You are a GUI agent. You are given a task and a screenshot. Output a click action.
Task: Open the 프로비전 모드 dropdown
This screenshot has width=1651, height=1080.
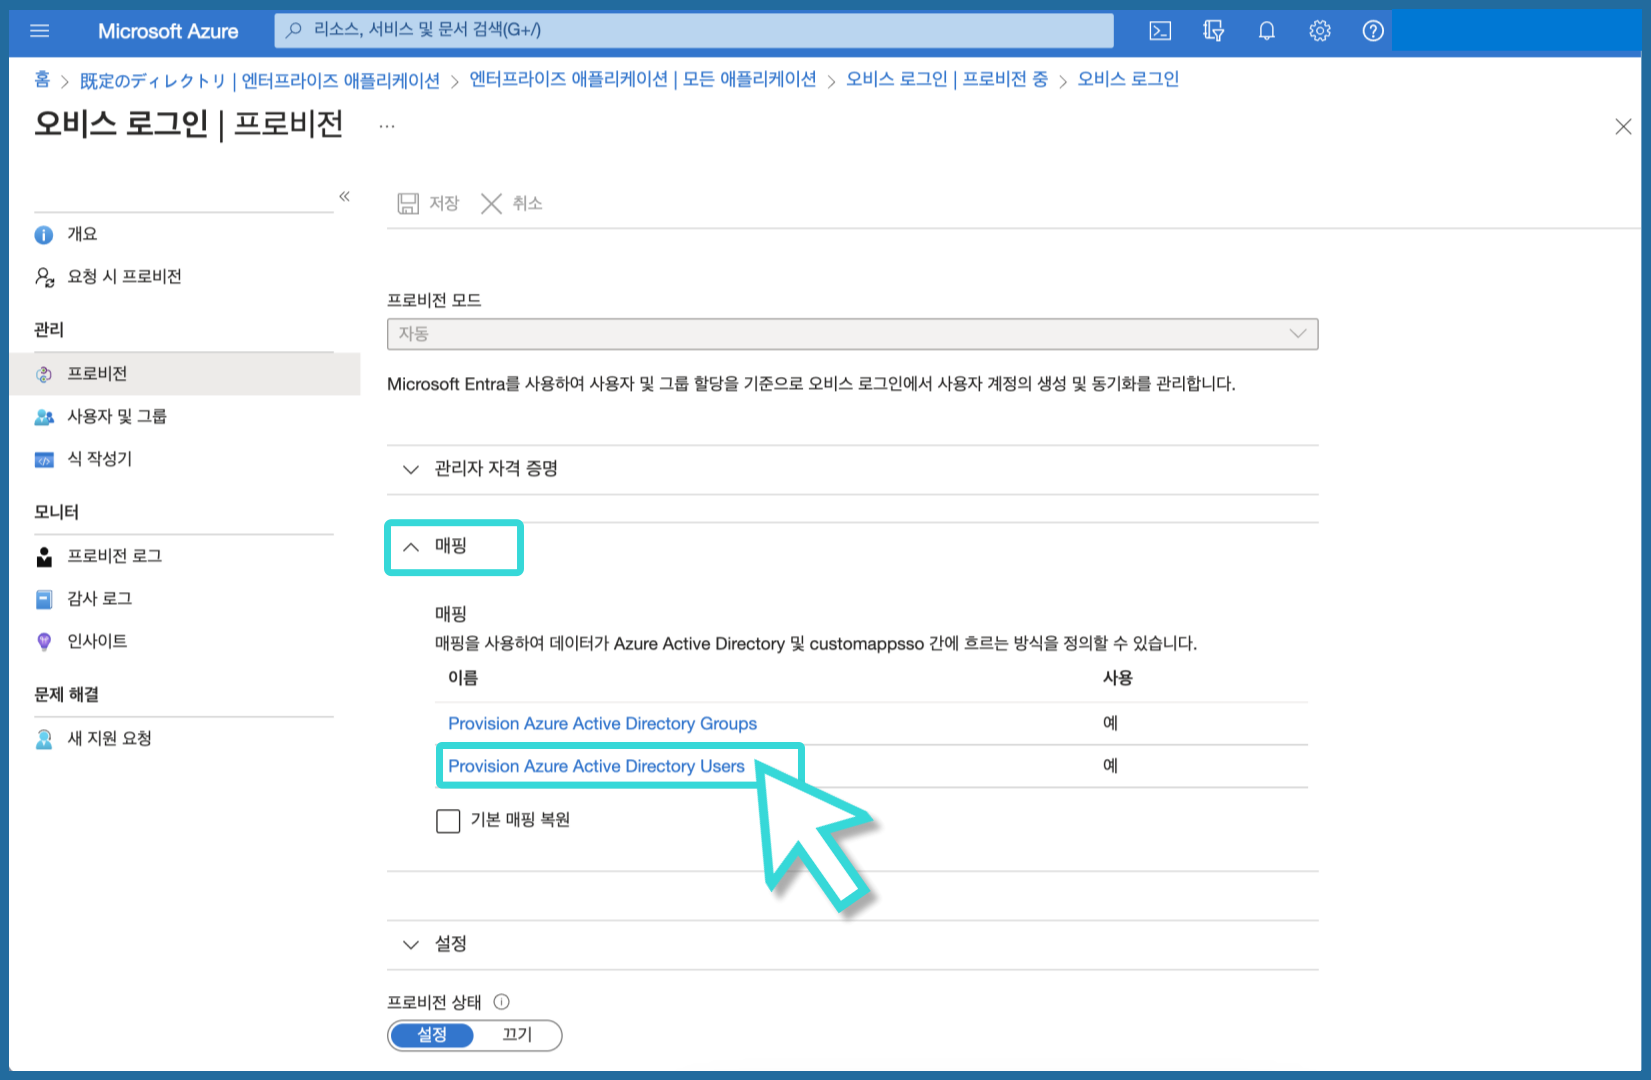(852, 334)
